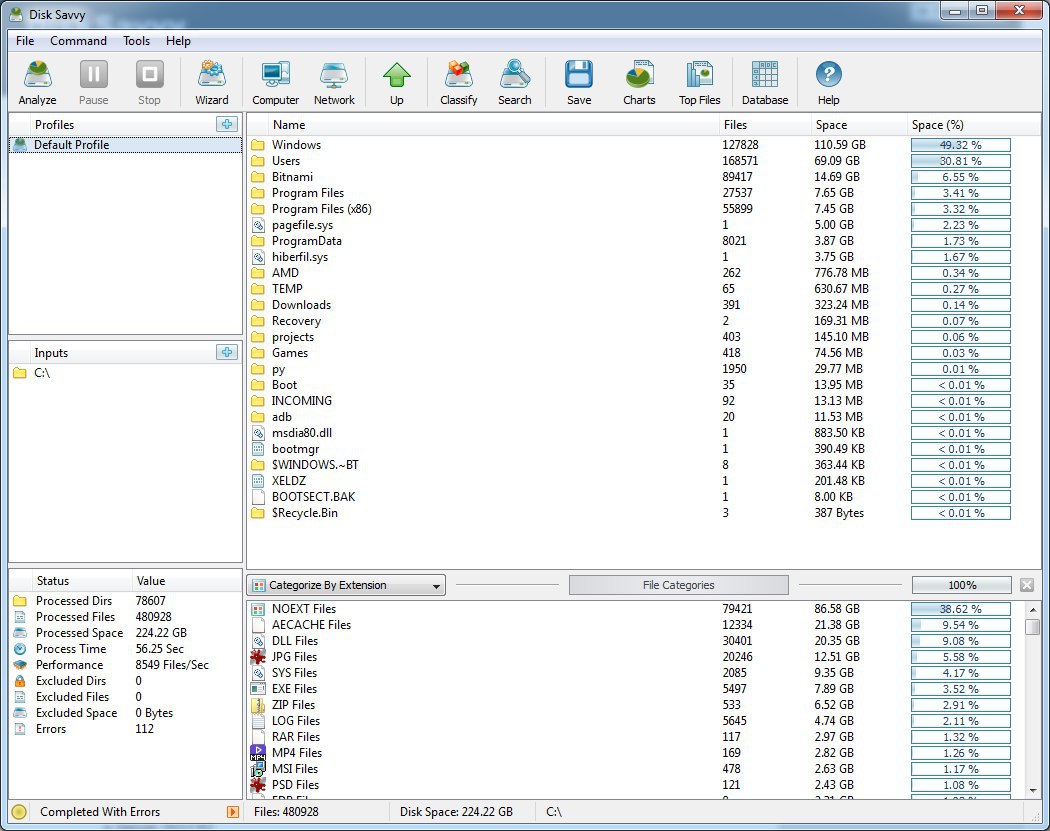Click the categories list scrollbar down arrow

[1033, 791]
